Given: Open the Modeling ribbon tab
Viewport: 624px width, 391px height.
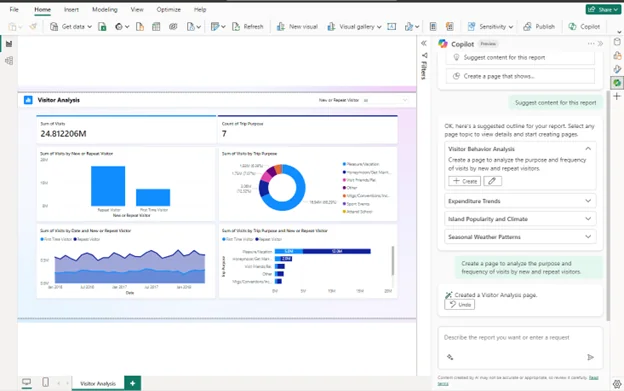Looking at the screenshot, I should click(105, 10).
